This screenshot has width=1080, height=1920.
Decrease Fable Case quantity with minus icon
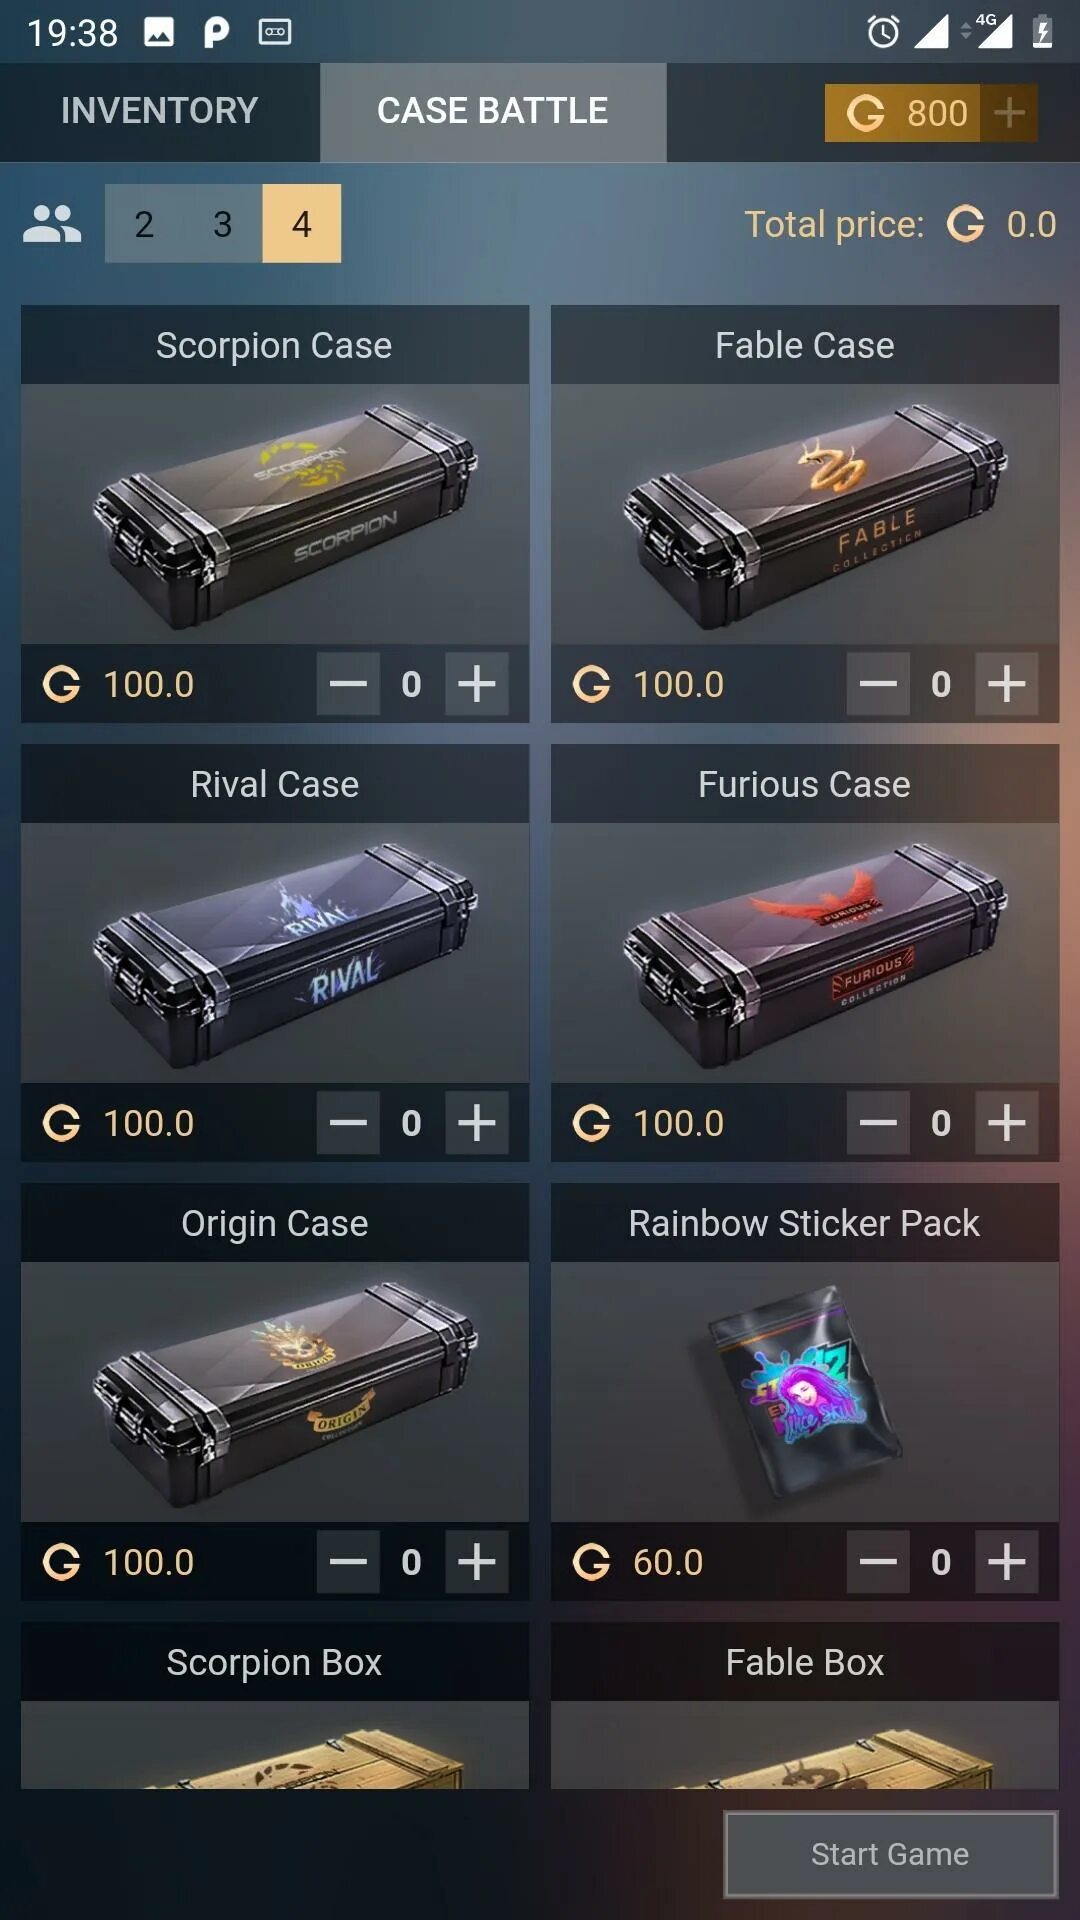click(x=878, y=684)
